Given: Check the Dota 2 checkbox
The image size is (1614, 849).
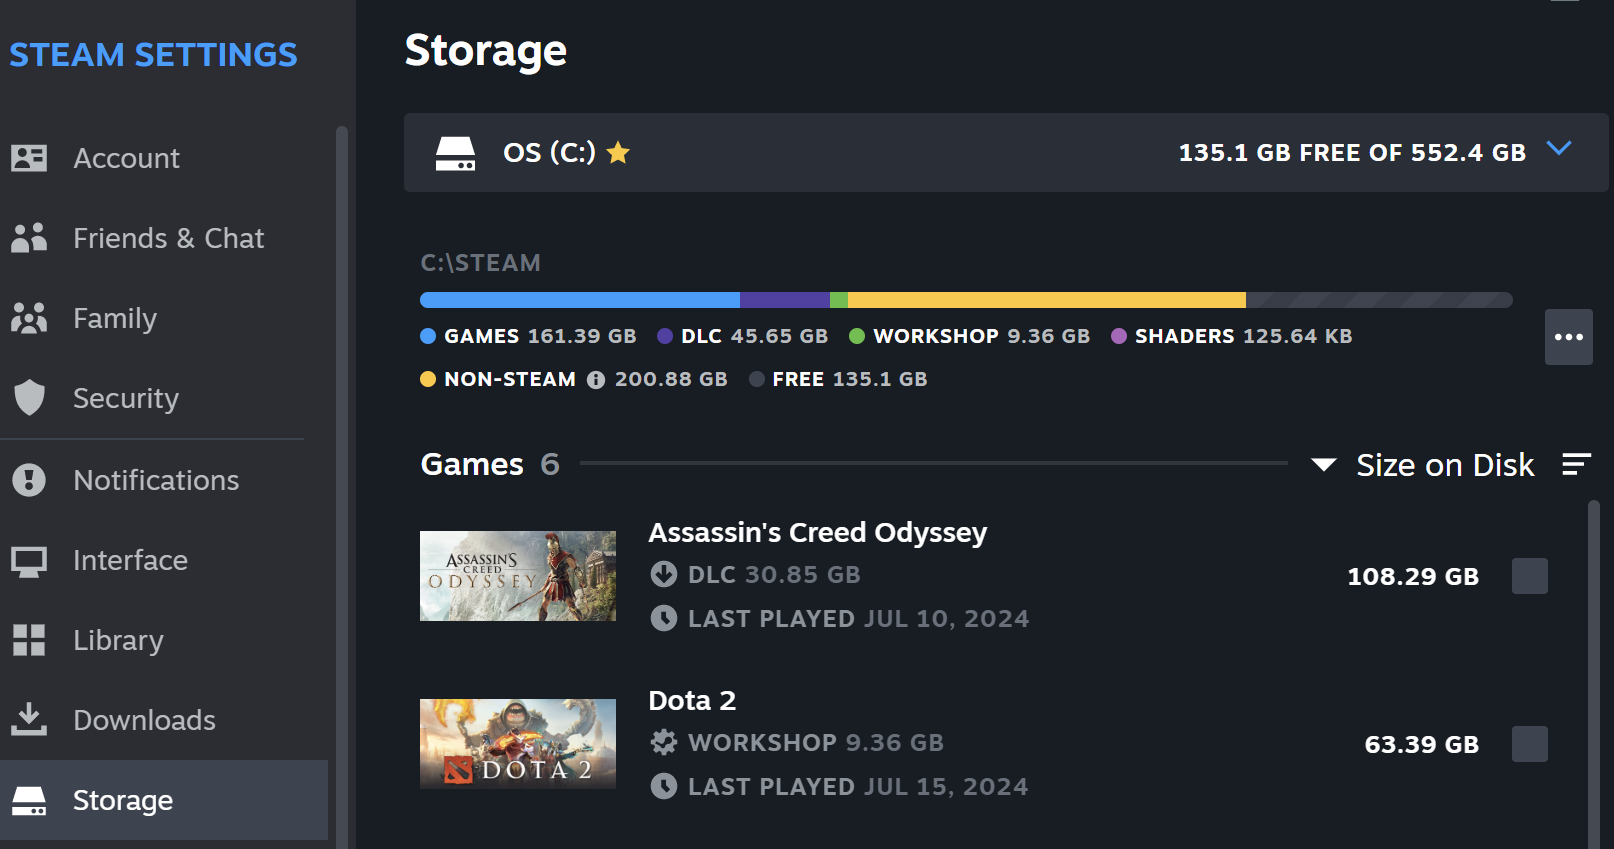Looking at the screenshot, I should click(1530, 744).
